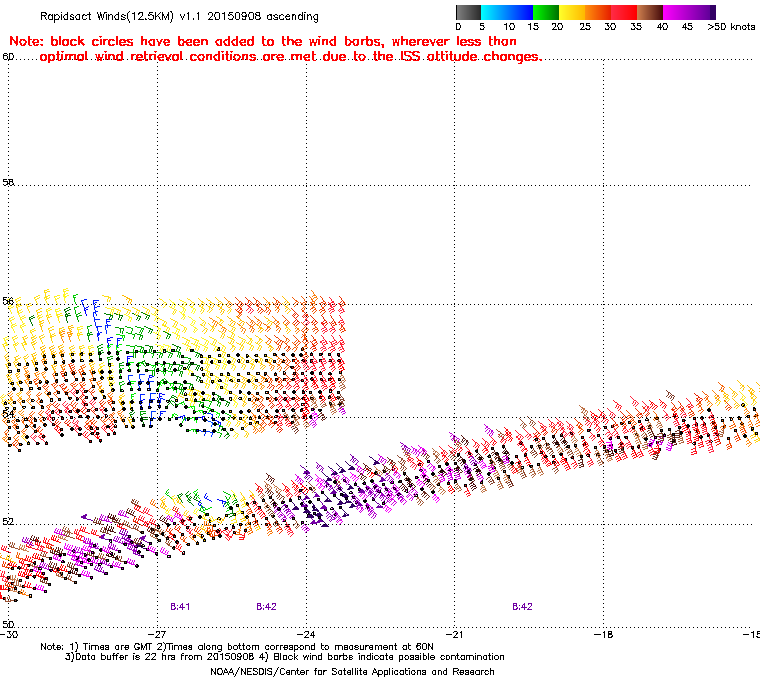Click the longitude label -21
Screen dimensions: 760x688
click(455, 634)
